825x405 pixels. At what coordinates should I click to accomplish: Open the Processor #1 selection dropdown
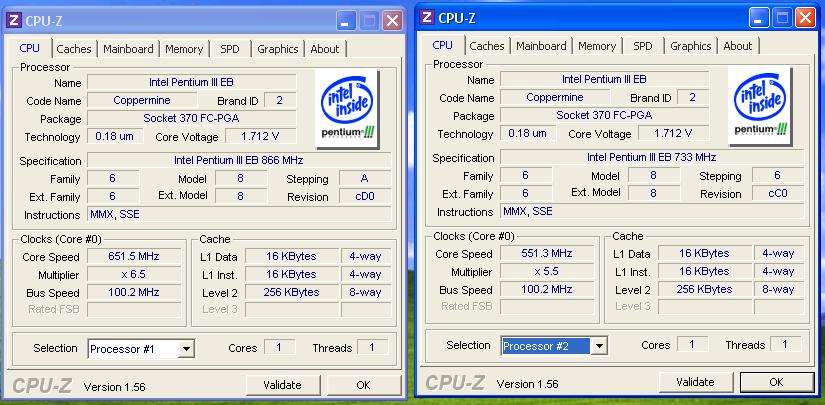click(186, 349)
